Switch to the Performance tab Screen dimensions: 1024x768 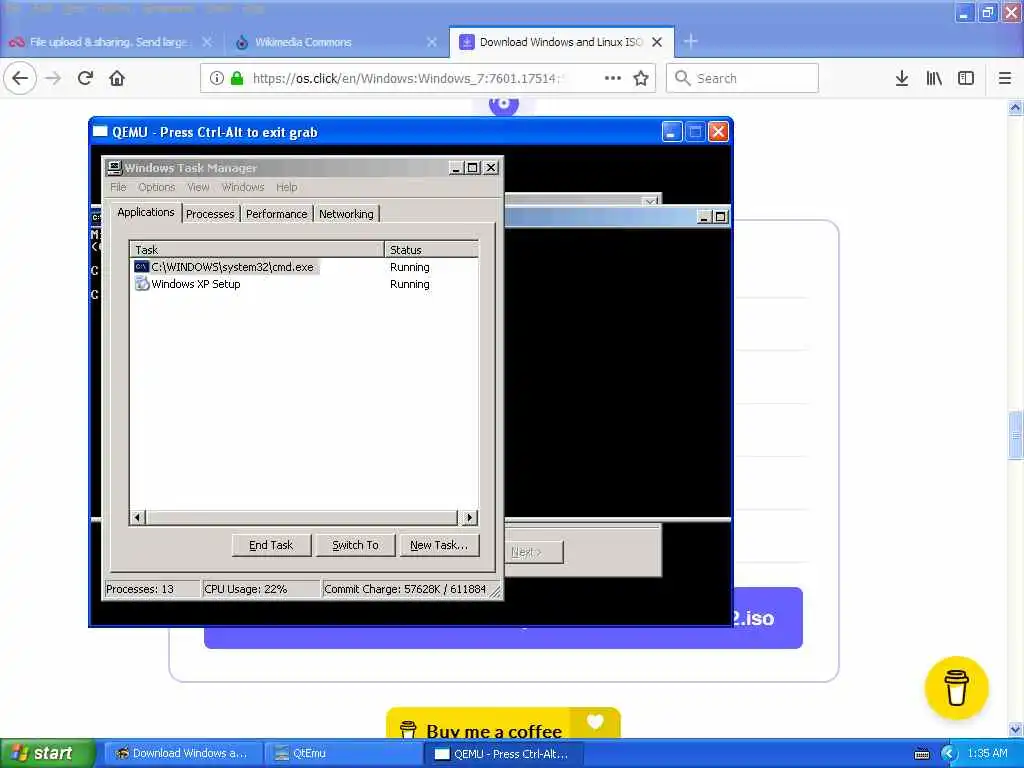coord(276,214)
